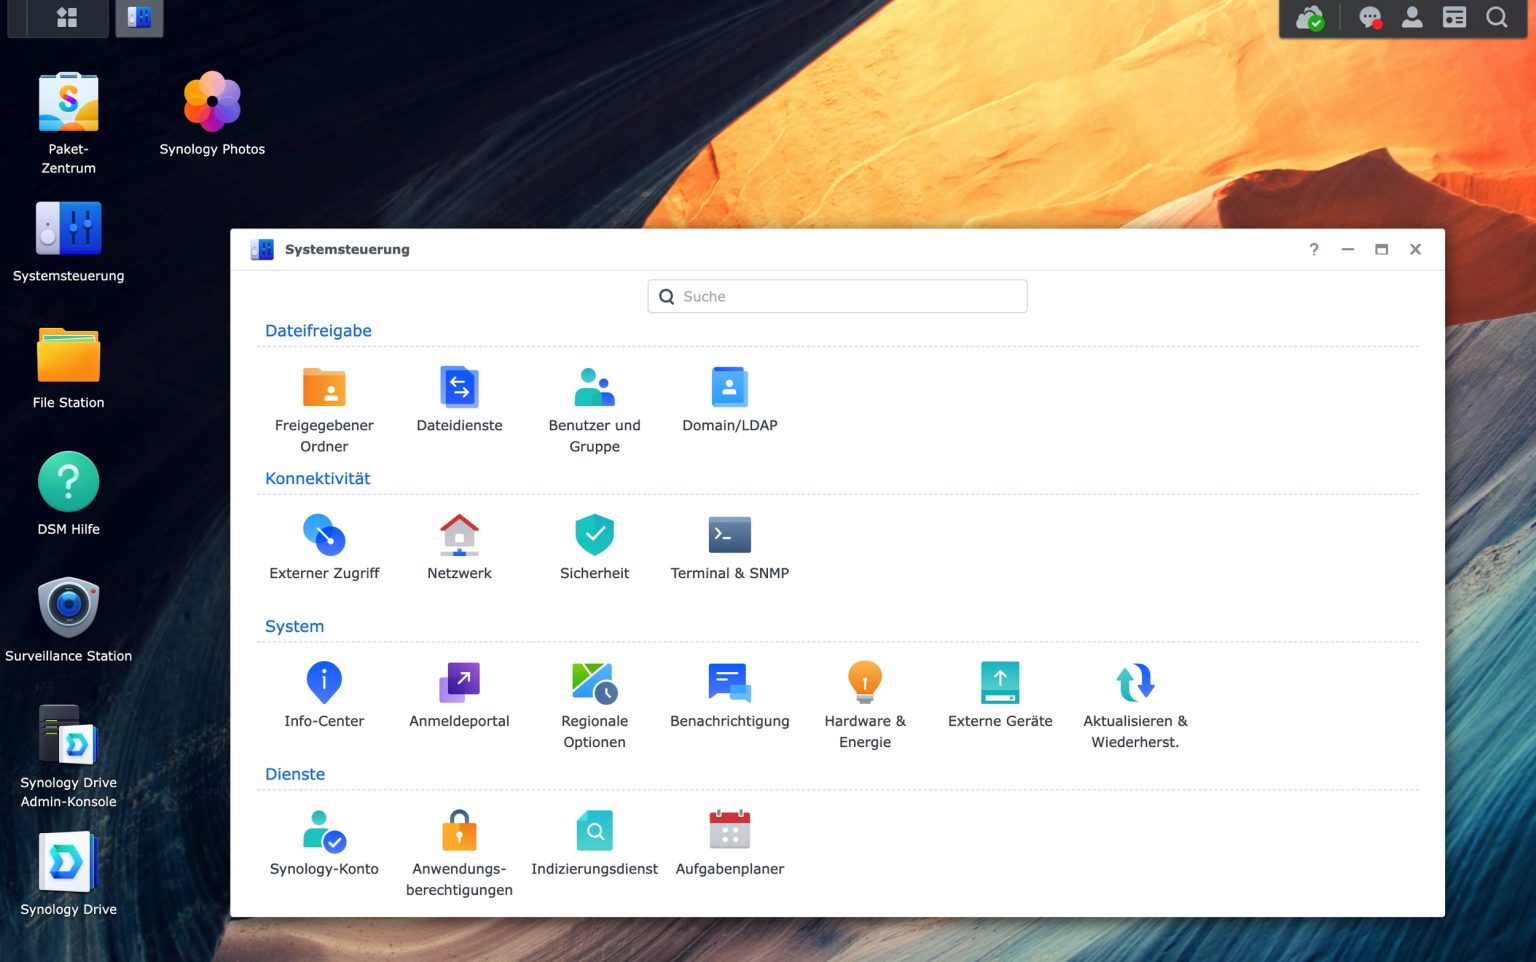The height and width of the screenshot is (962, 1536).
Task: Open Synology-Konto settings
Action: [x=324, y=844]
